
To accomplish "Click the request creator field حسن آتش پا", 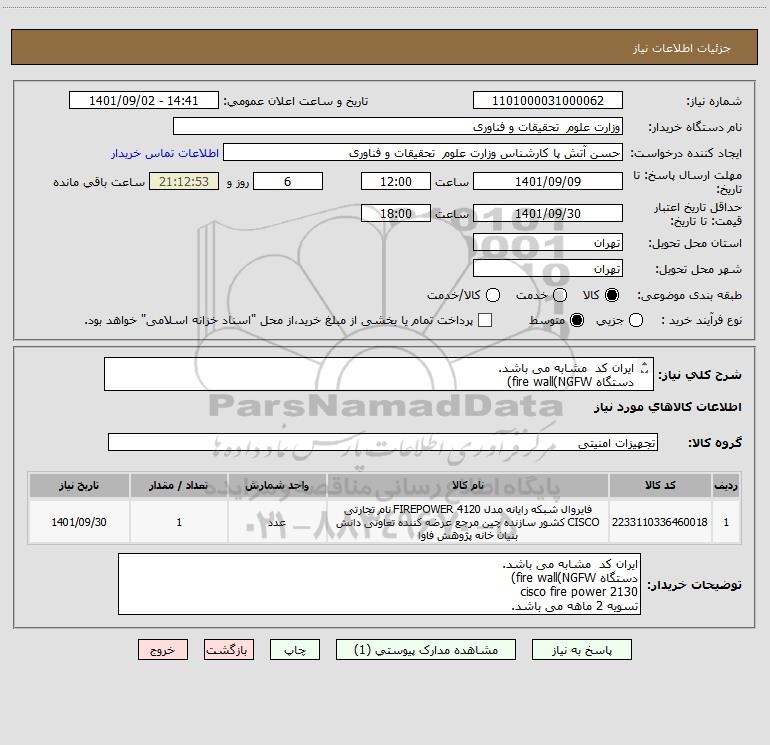I will tap(423, 153).
